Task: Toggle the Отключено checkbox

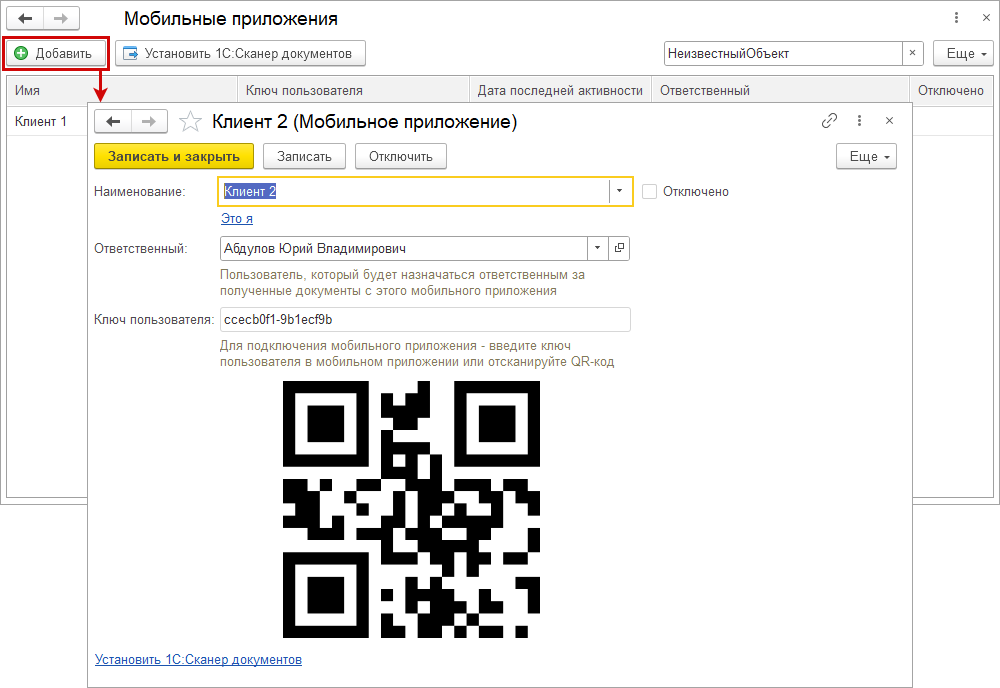Action: coord(649,191)
